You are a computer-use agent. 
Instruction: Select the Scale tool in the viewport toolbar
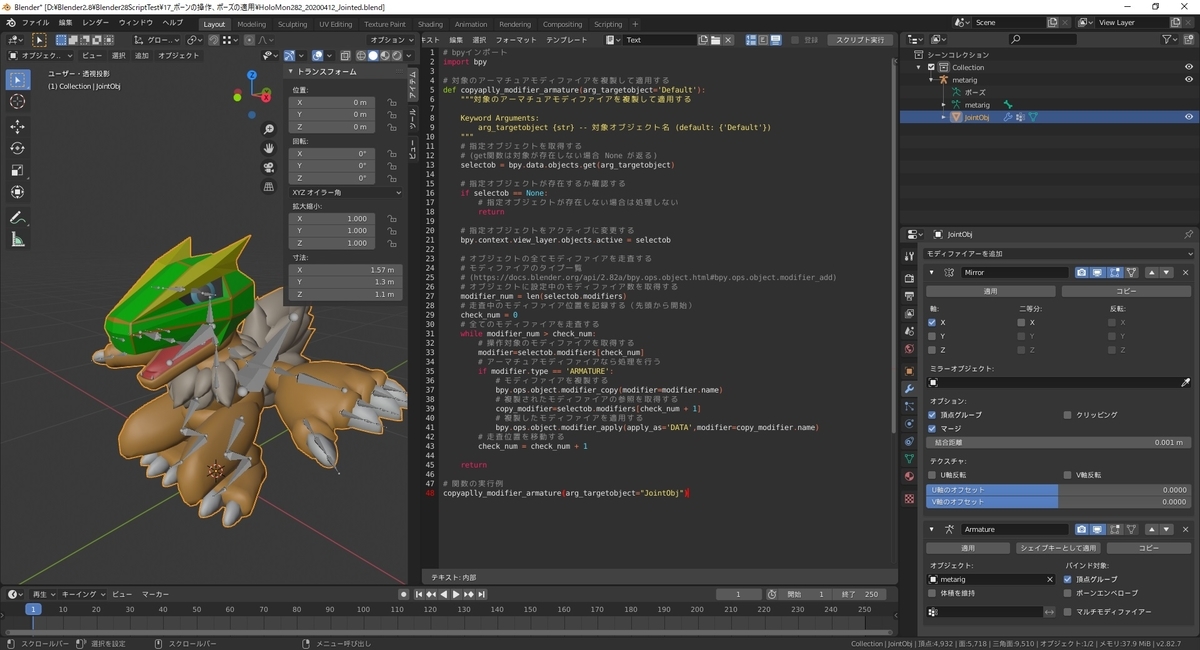pos(18,170)
